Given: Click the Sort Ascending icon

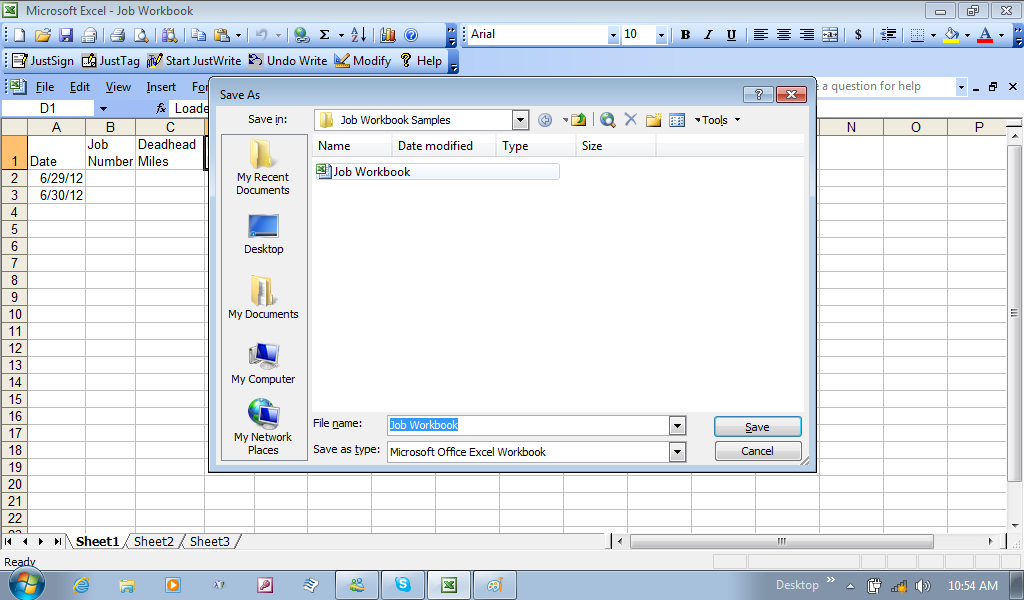Looking at the screenshot, I should click(x=359, y=35).
